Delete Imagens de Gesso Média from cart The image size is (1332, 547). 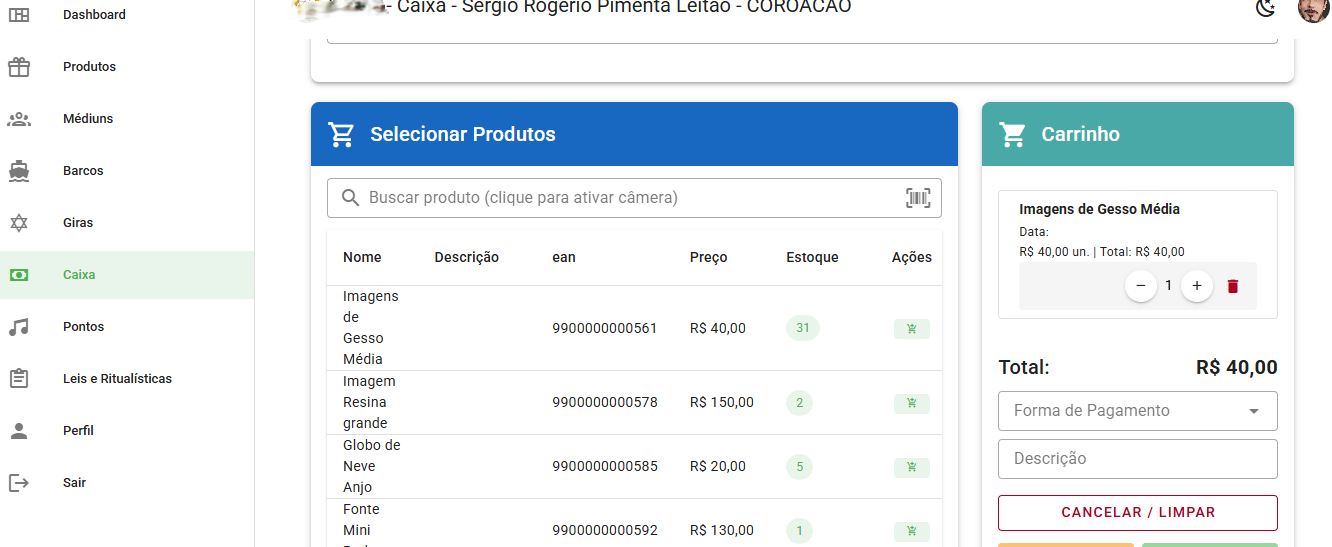tap(1233, 286)
